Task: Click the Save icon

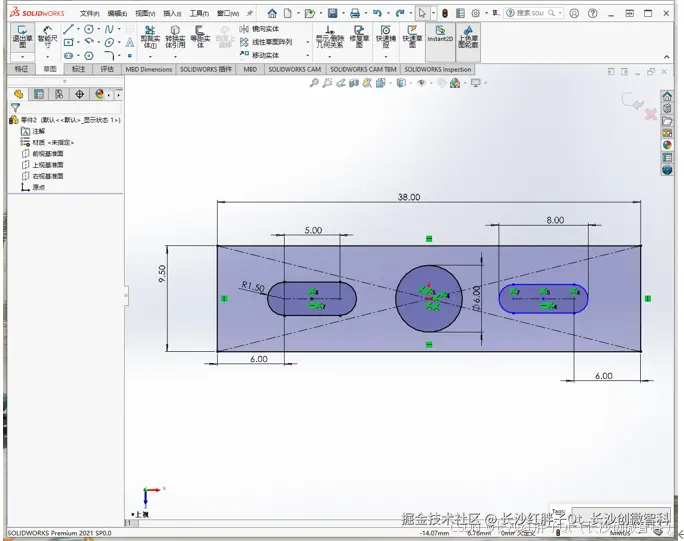Action: tap(332, 14)
